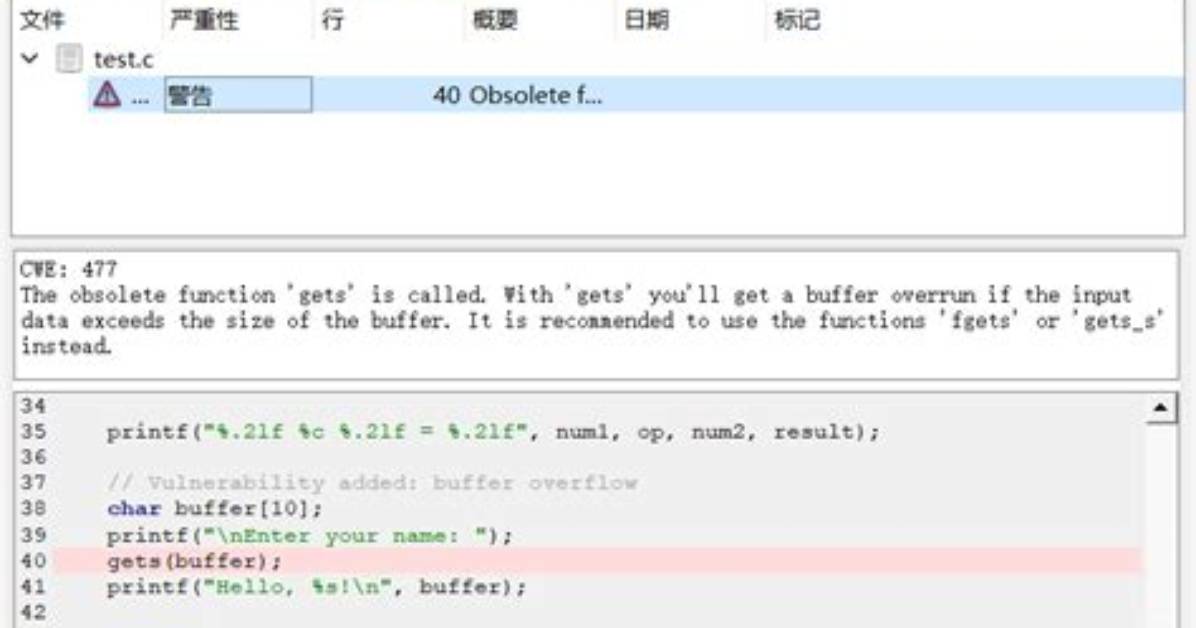Sort by the 日期 column header
Image resolution: width=1196 pixels, height=628 pixels.
tap(646, 20)
